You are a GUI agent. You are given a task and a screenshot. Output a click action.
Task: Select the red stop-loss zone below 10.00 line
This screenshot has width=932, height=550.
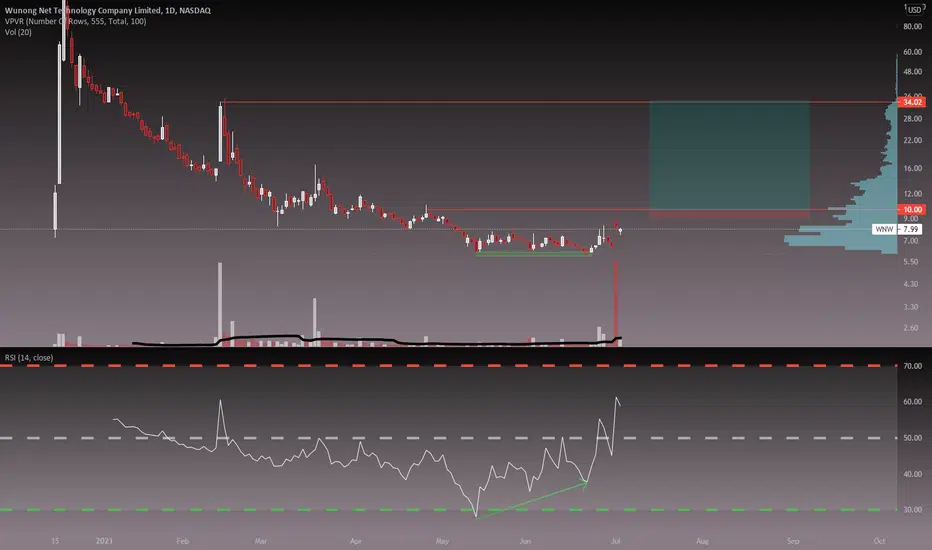(x=729, y=213)
